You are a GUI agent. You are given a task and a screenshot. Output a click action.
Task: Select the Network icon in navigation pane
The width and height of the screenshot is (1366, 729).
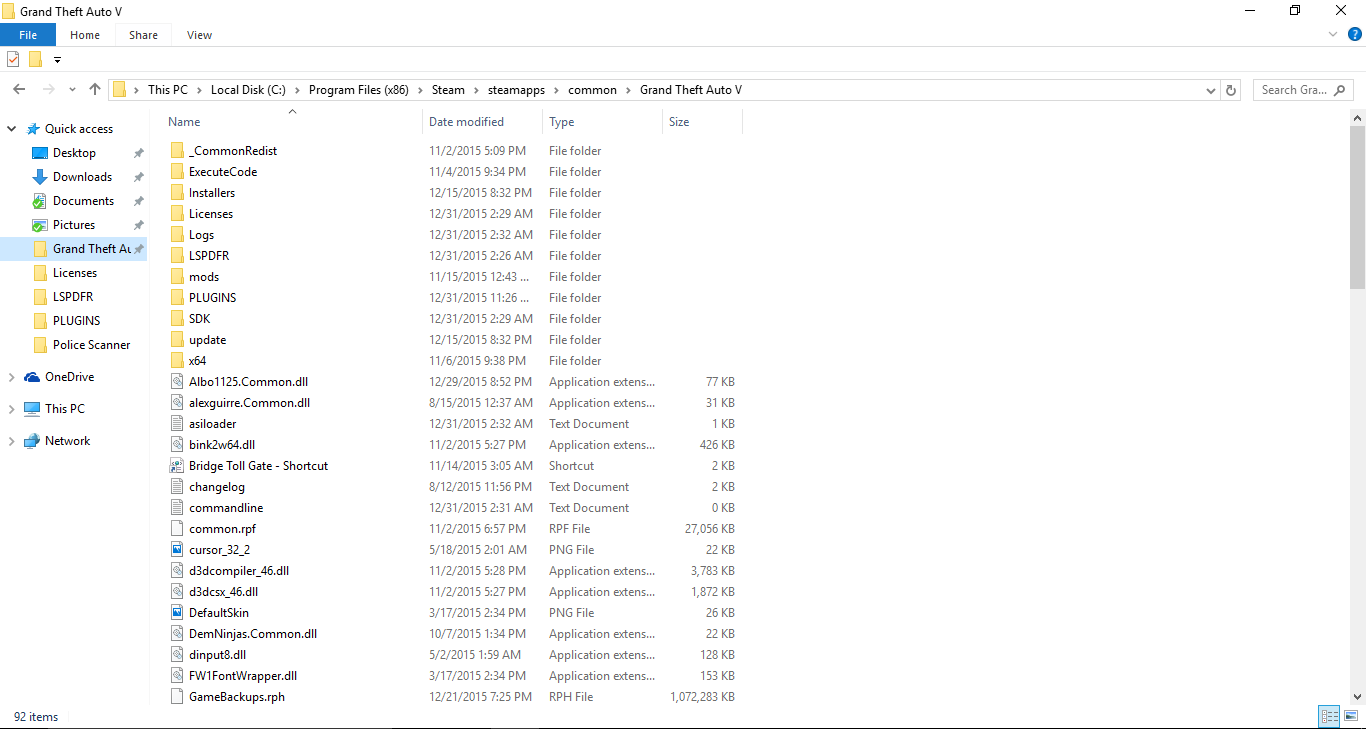[x=32, y=441]
